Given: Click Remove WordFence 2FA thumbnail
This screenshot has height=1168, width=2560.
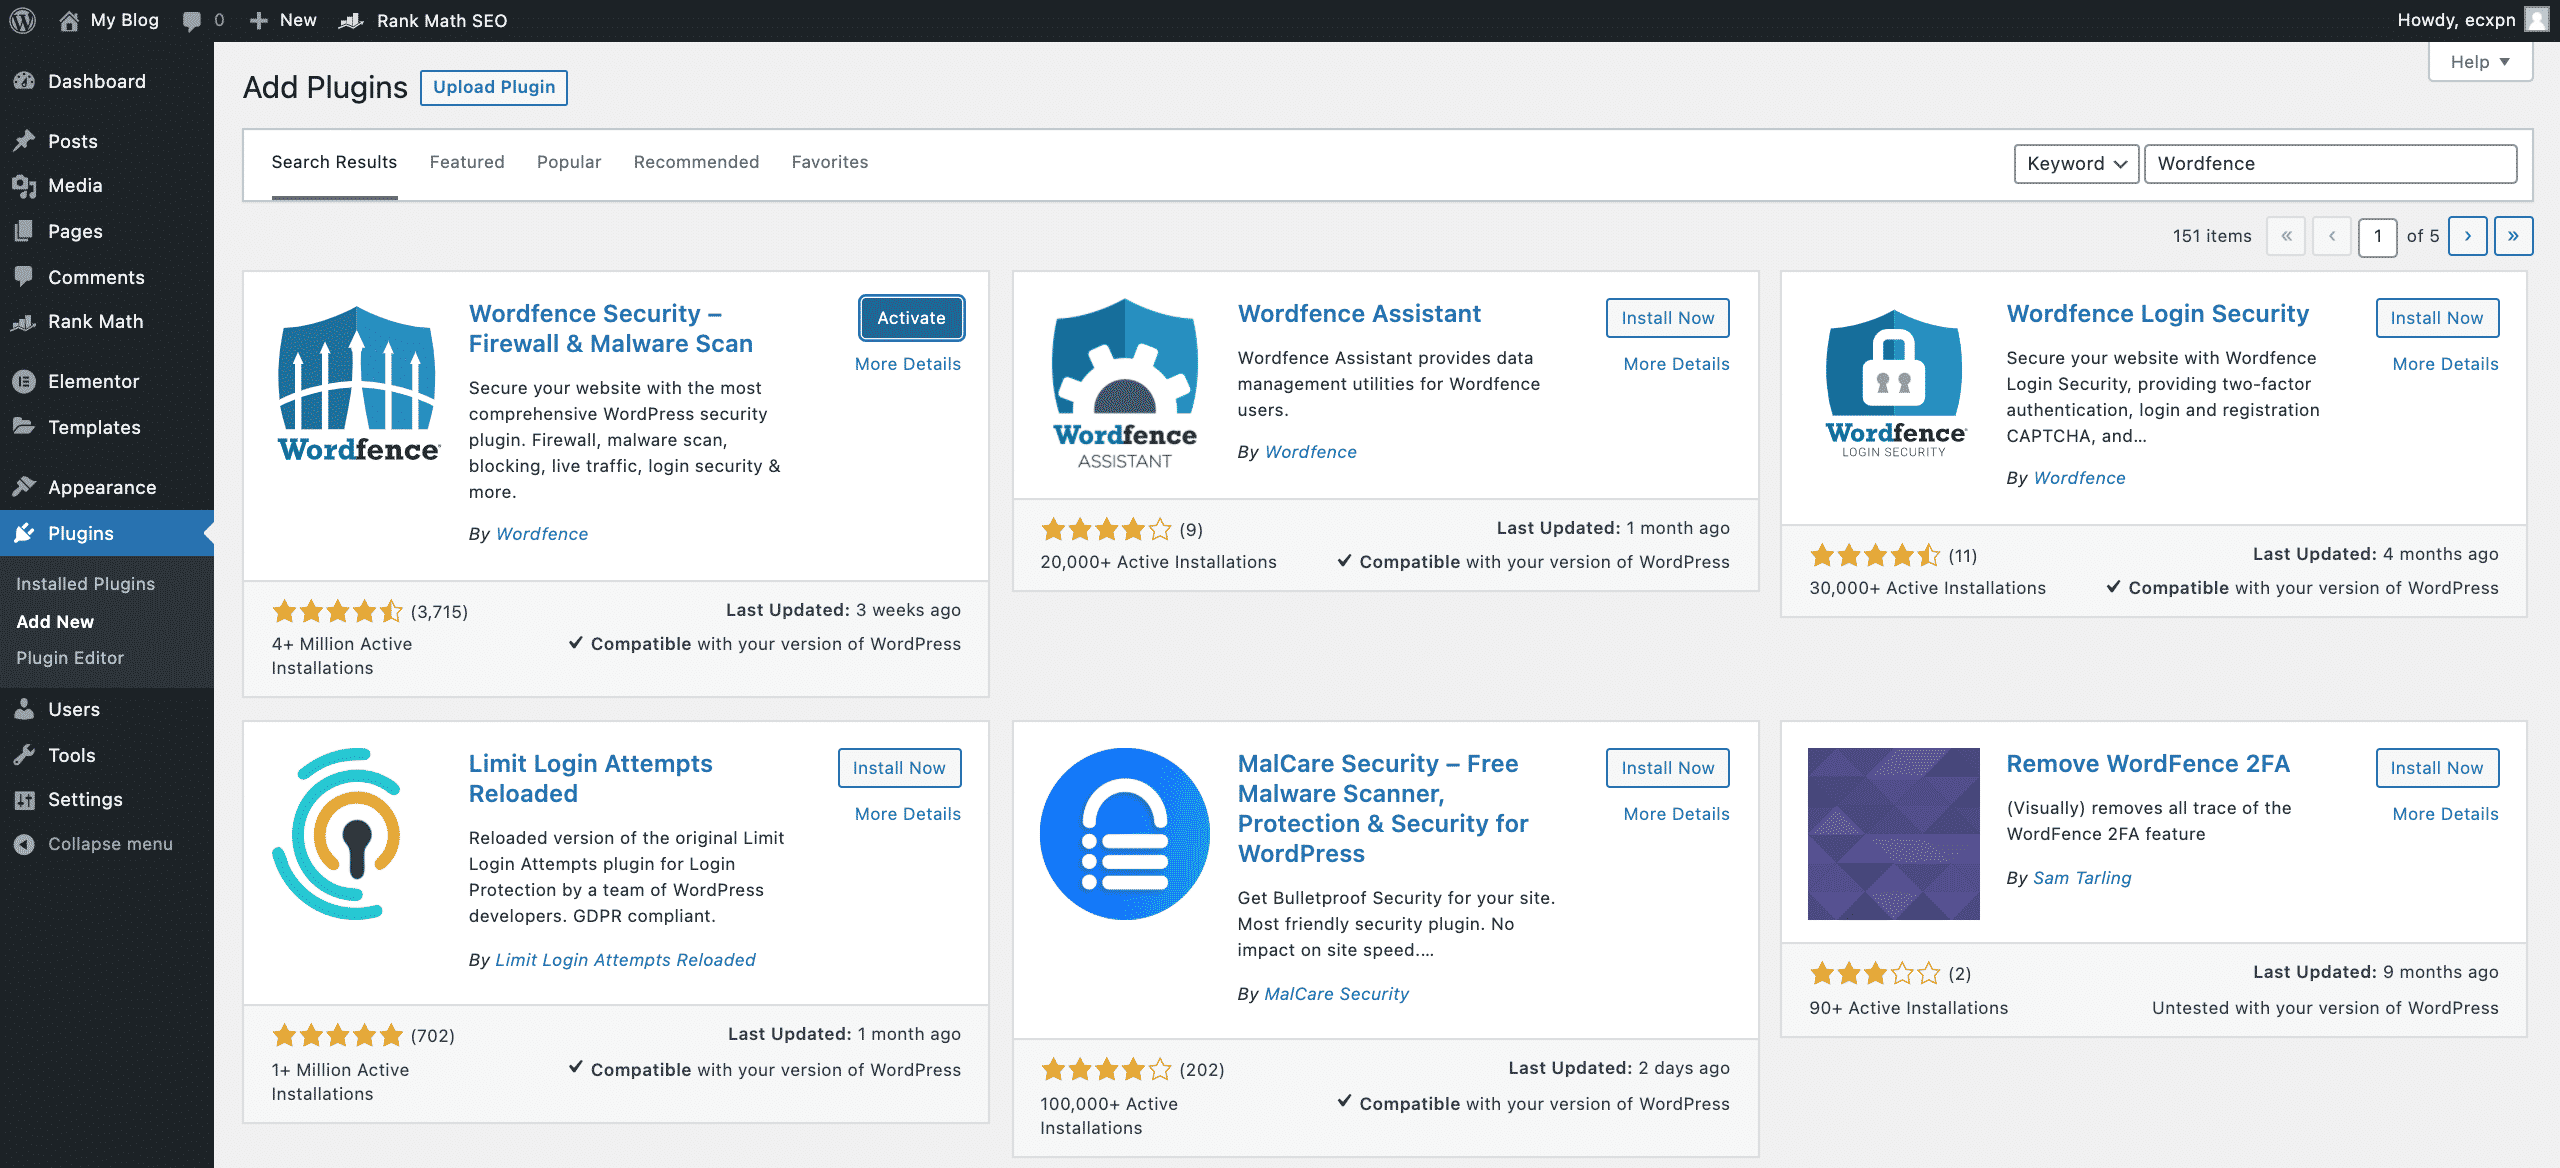Looking at the screenshot, I should pyautogui.click(x=1893, y=834).
